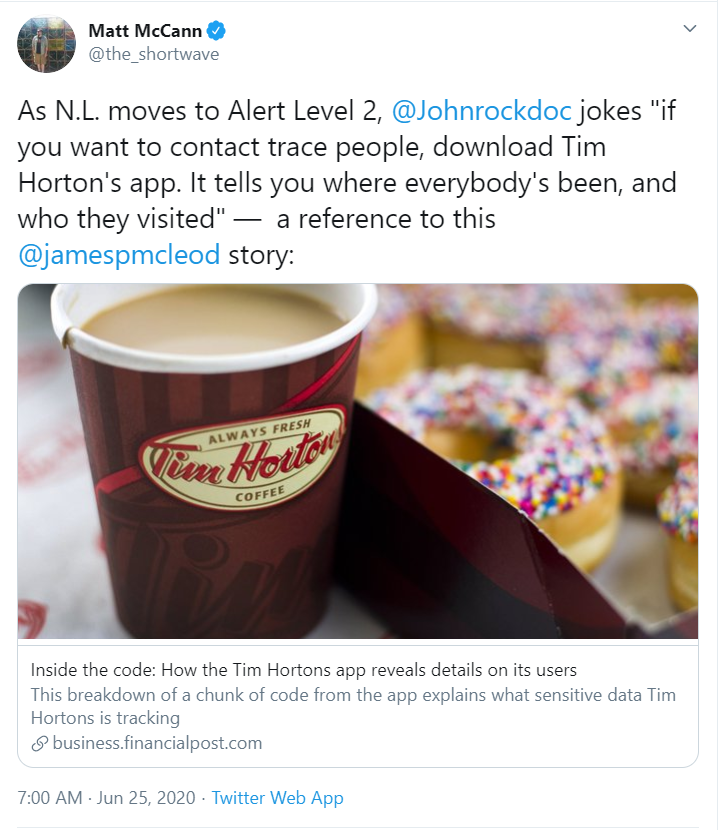Open the Twitter Web App source link

[277, 798]
